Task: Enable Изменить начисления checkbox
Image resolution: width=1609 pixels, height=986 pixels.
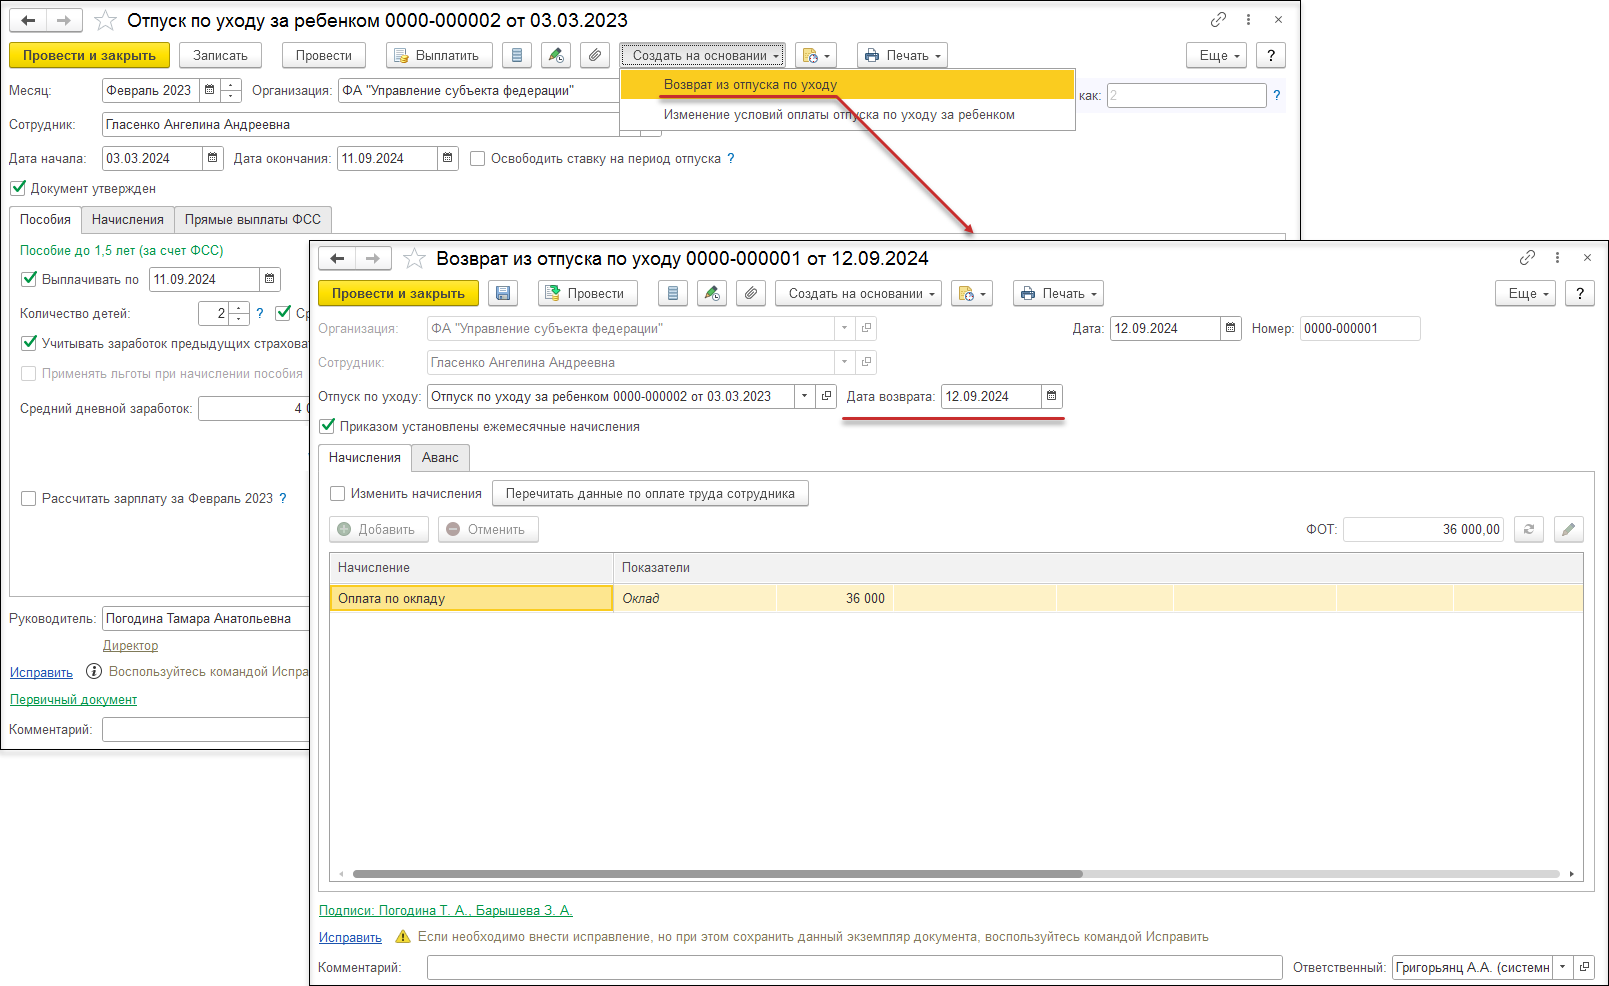Action: [338, 493]
